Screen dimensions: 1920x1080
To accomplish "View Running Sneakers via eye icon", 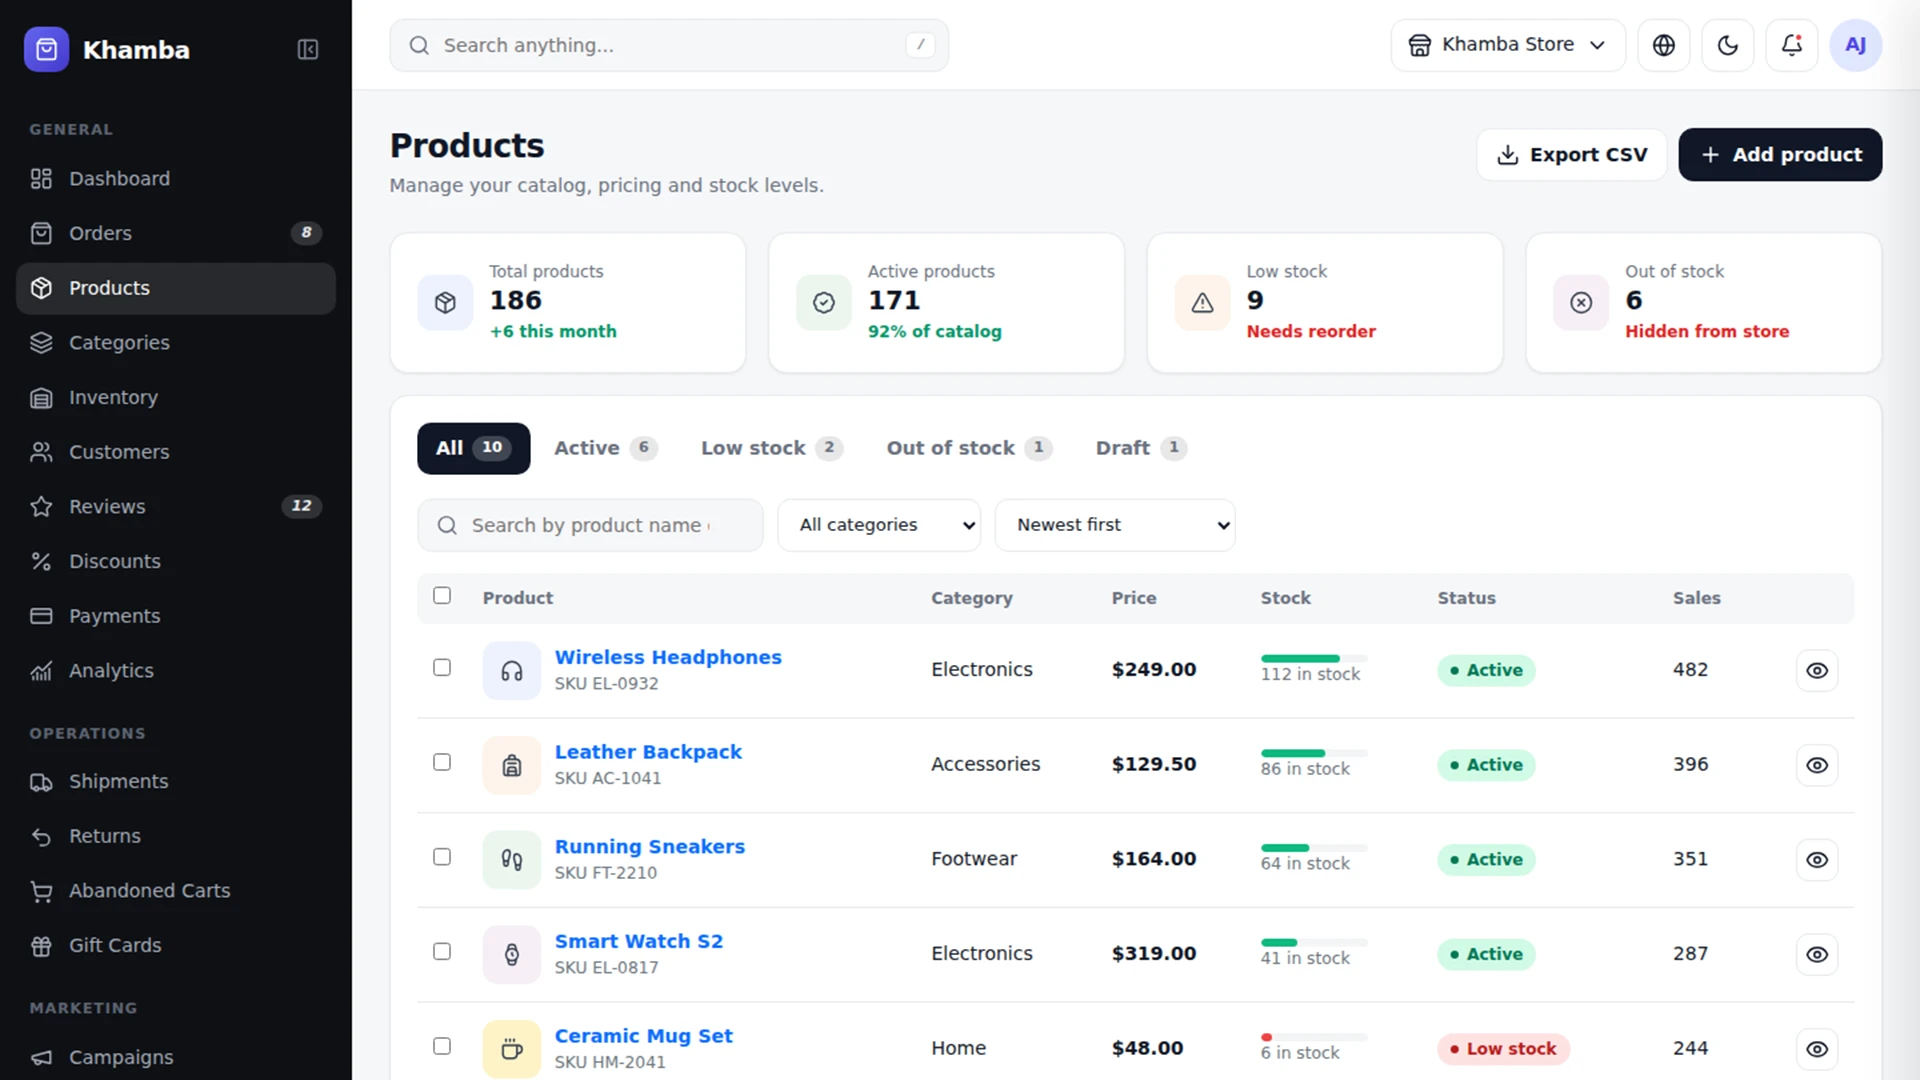I will [1817, 860].
